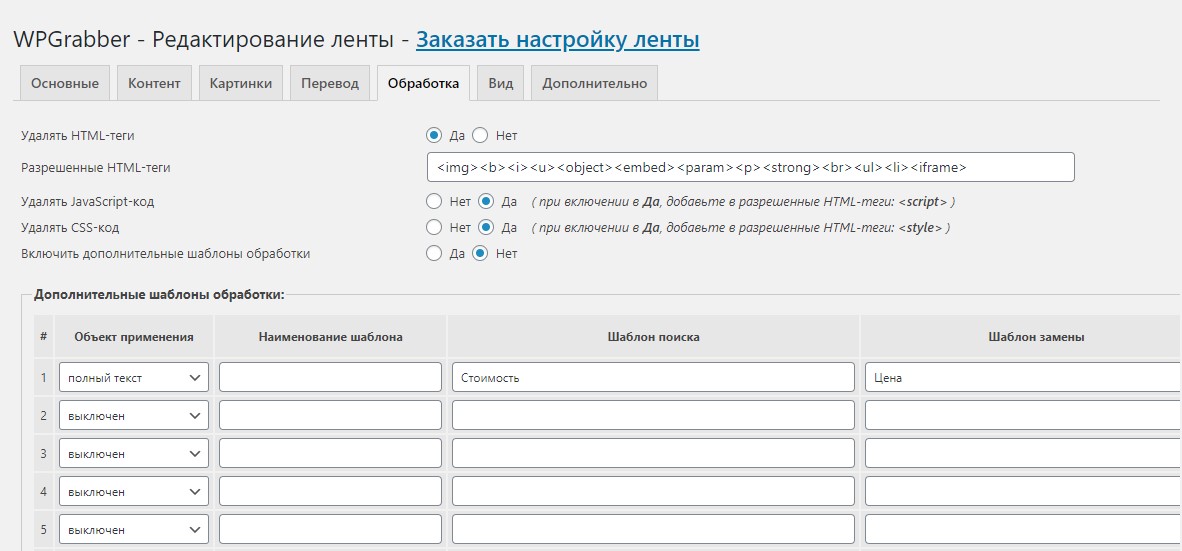The image size is (1182, 551).
Task: Select Нет for дополнительные шаблоны обработки
Action: click(479, 253)
